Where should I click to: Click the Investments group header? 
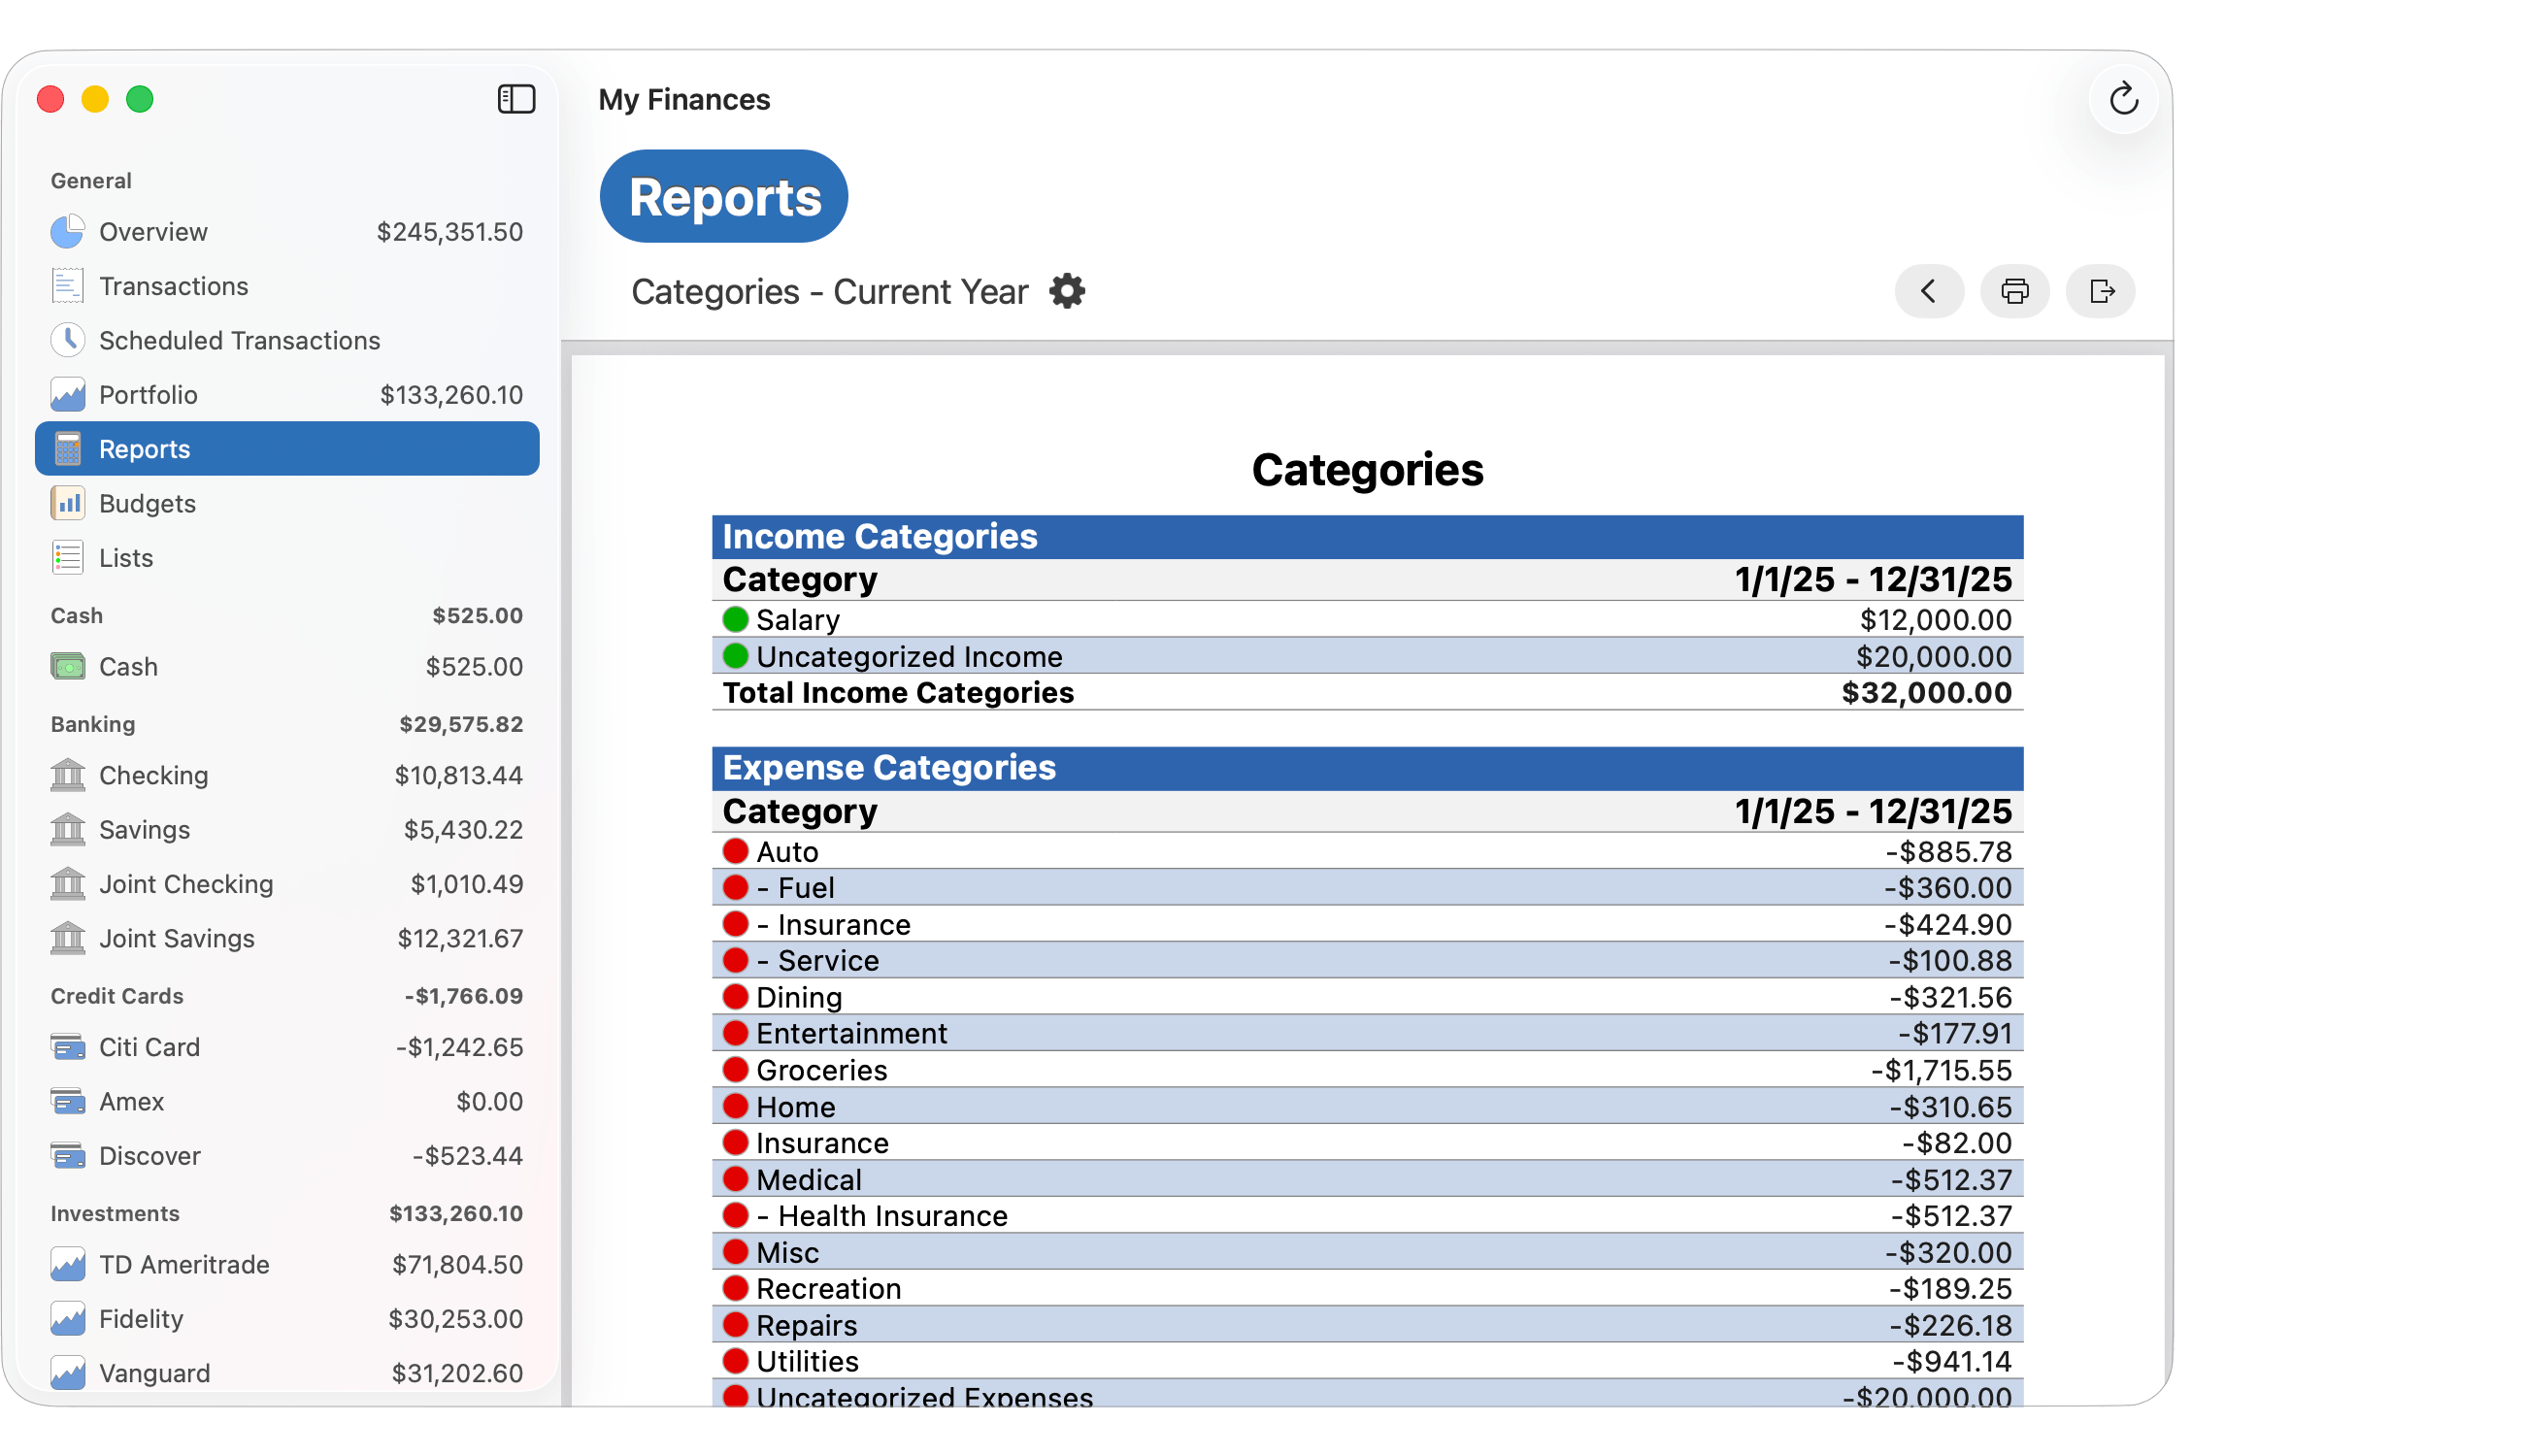pos(115,1213)
